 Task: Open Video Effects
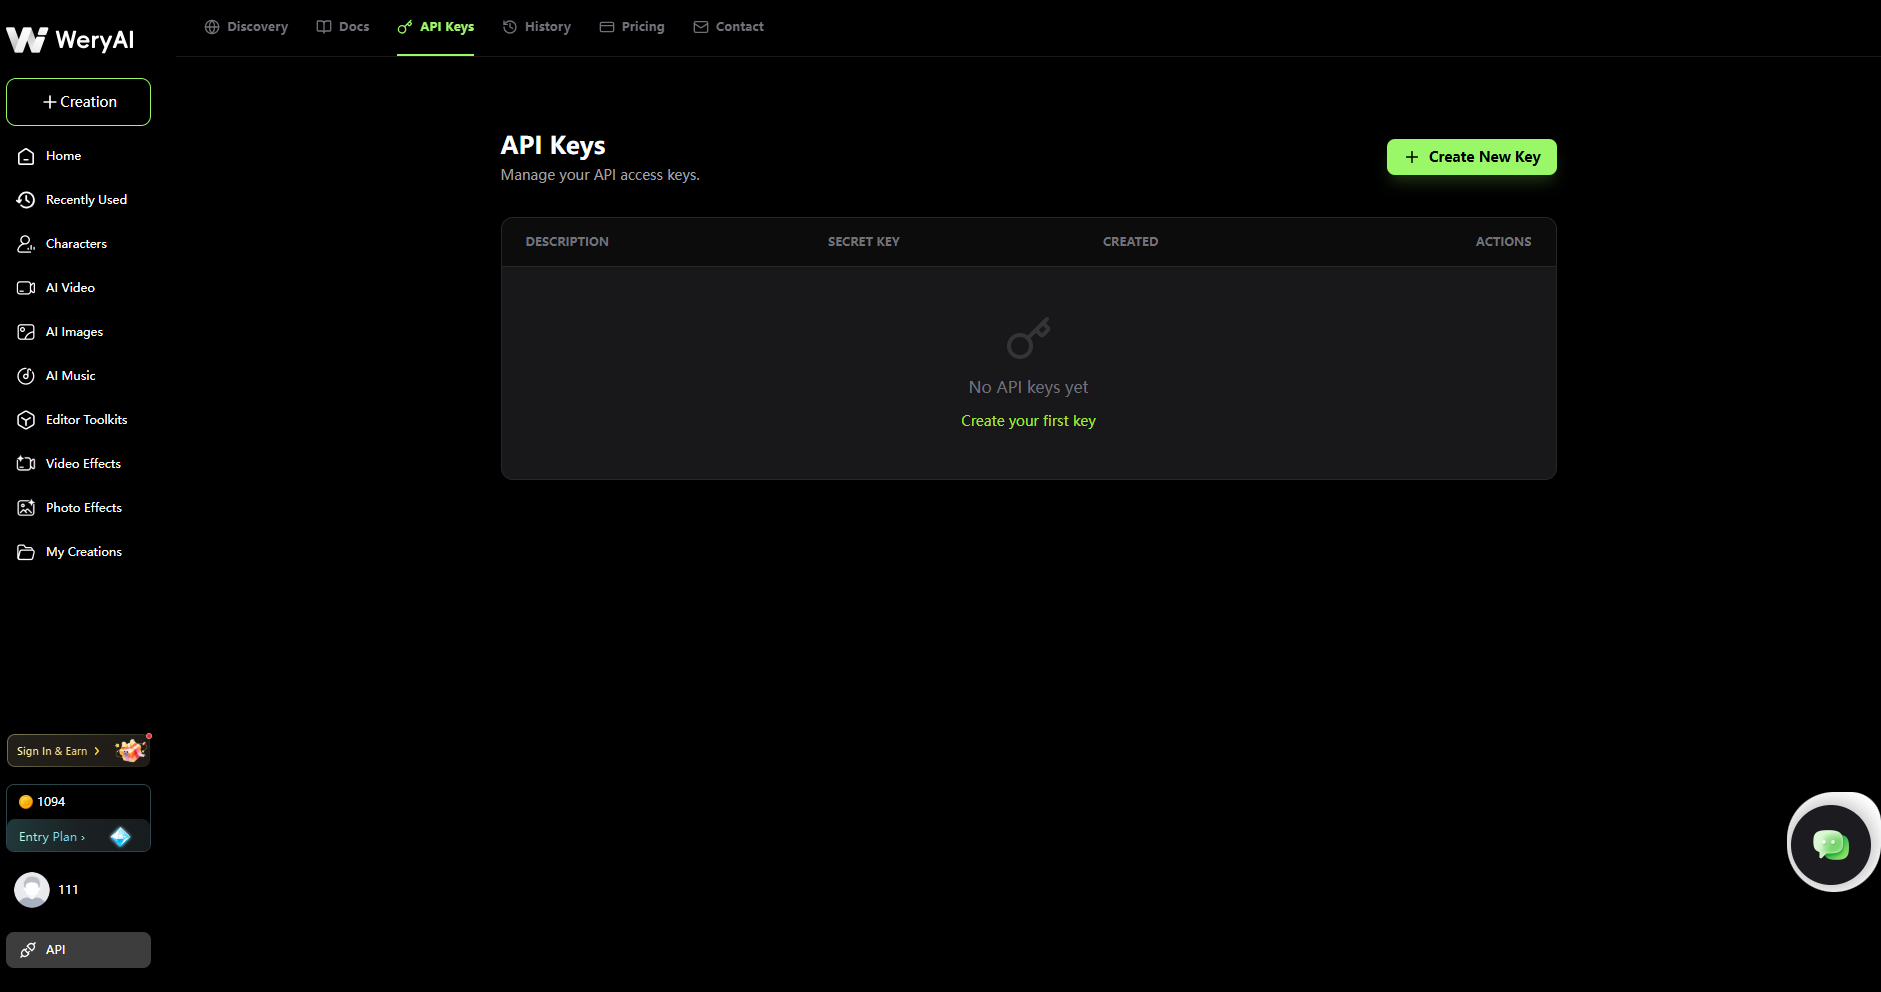tap(83, 463)
